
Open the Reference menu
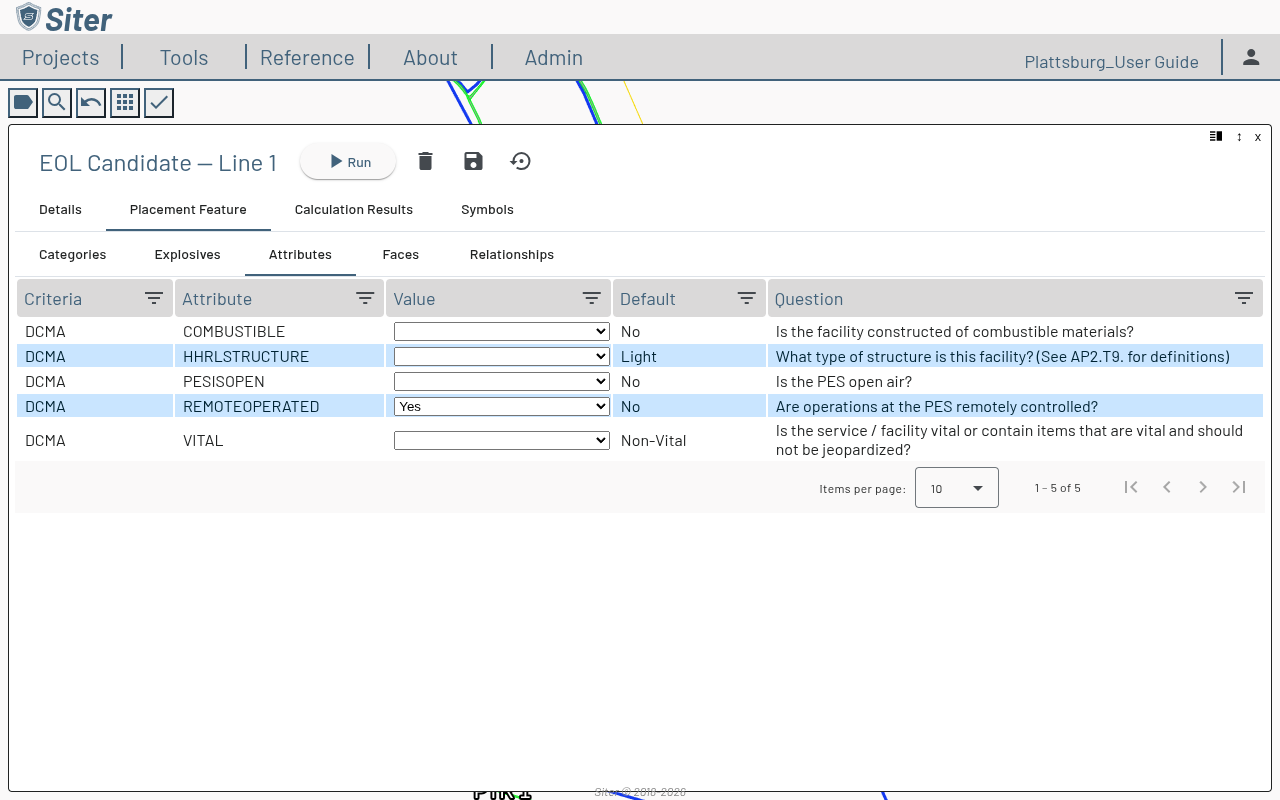pos(307,57)
